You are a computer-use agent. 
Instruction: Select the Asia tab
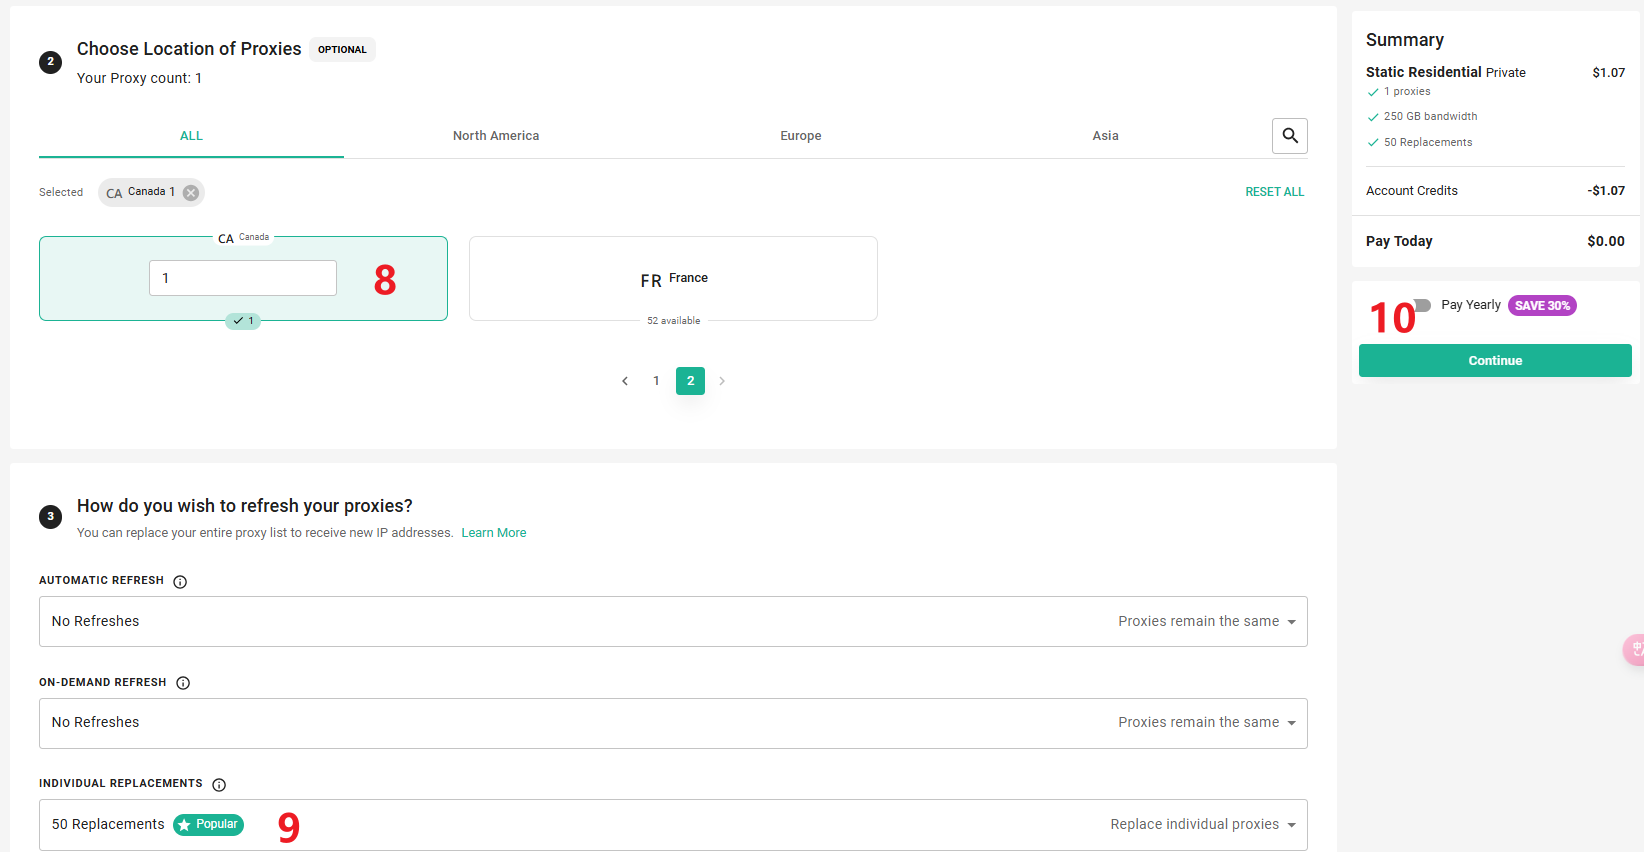1105,136
